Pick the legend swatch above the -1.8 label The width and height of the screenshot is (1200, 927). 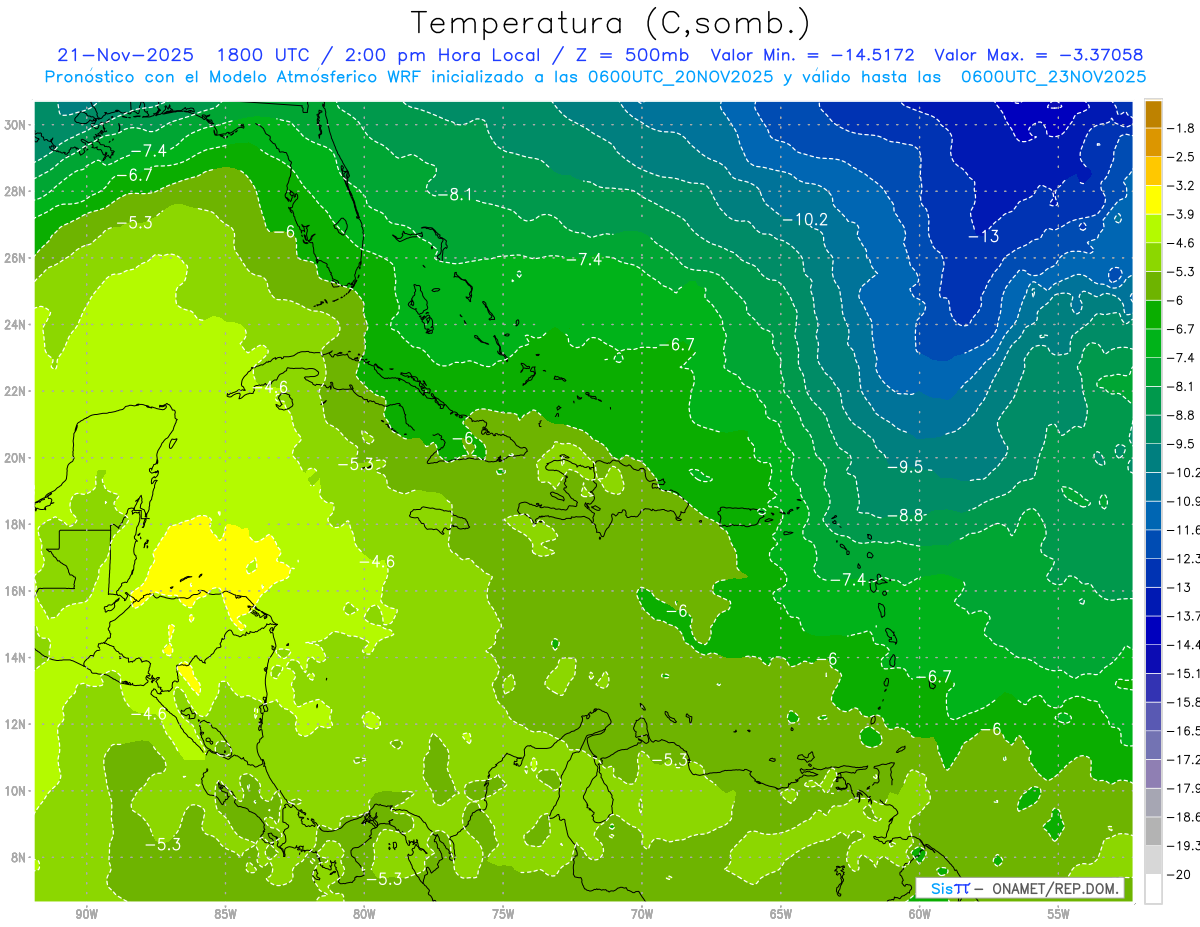click(x=1153, y=114)
